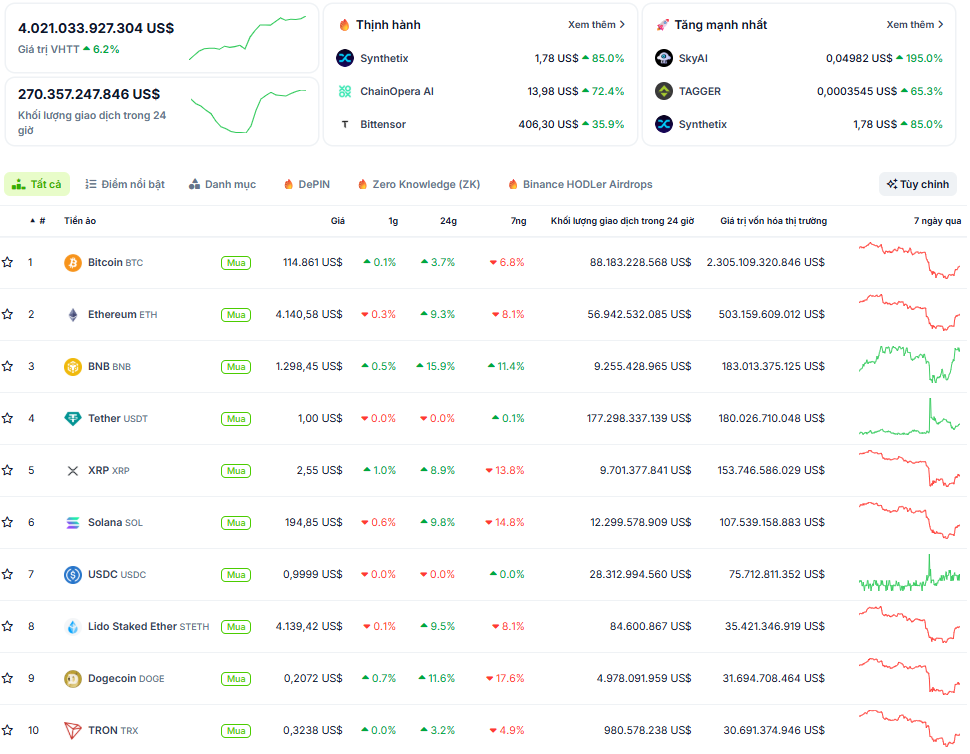Screen dimensions: 970x754
Task: Click the Ethereum coin logo icon
Action: (72, 315)
